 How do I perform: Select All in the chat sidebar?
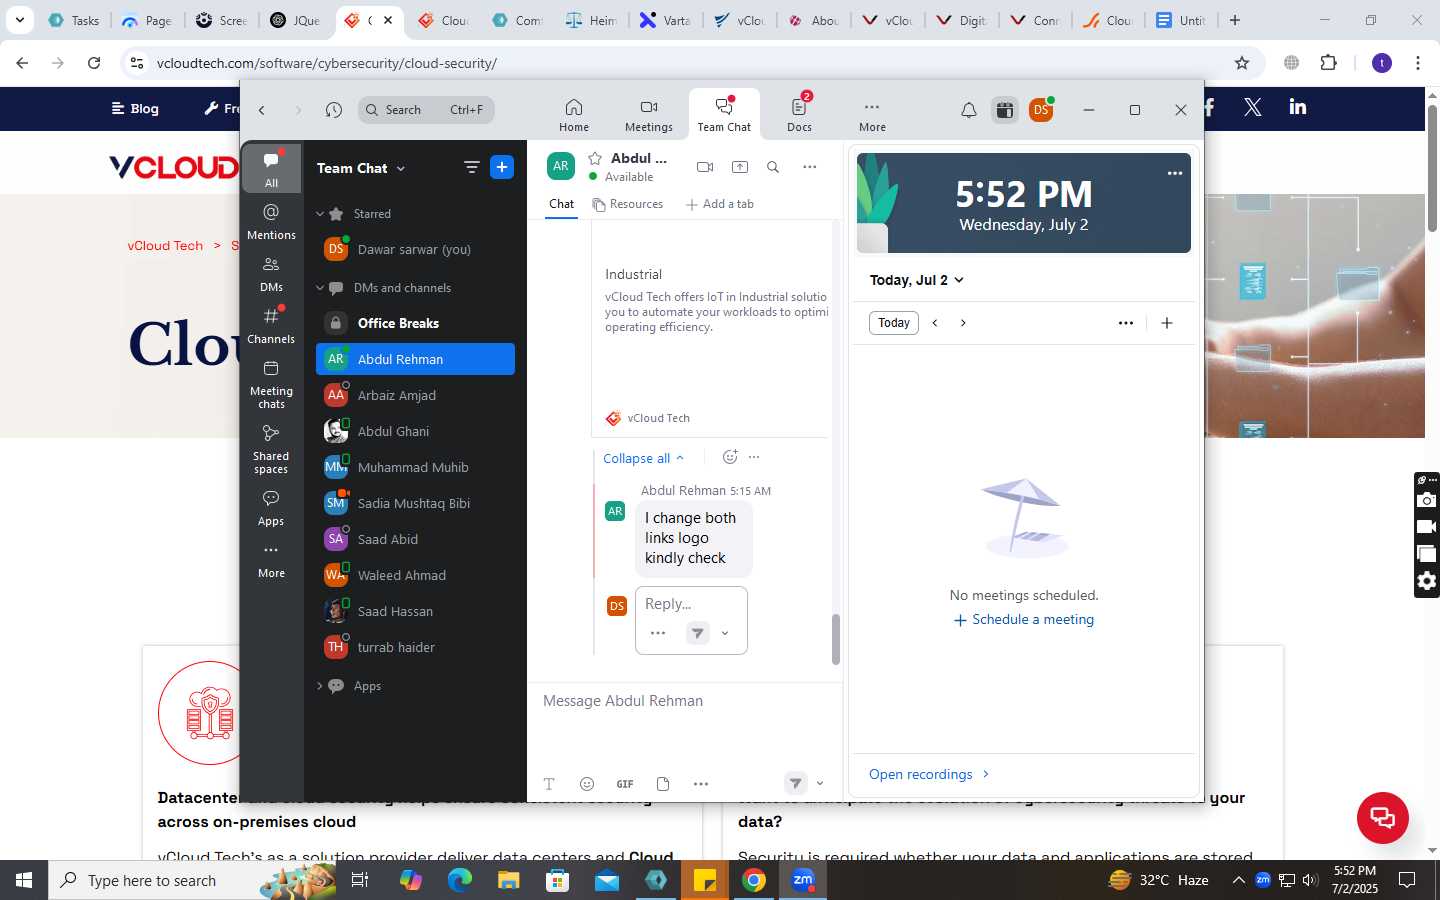(x=271, y=169)
